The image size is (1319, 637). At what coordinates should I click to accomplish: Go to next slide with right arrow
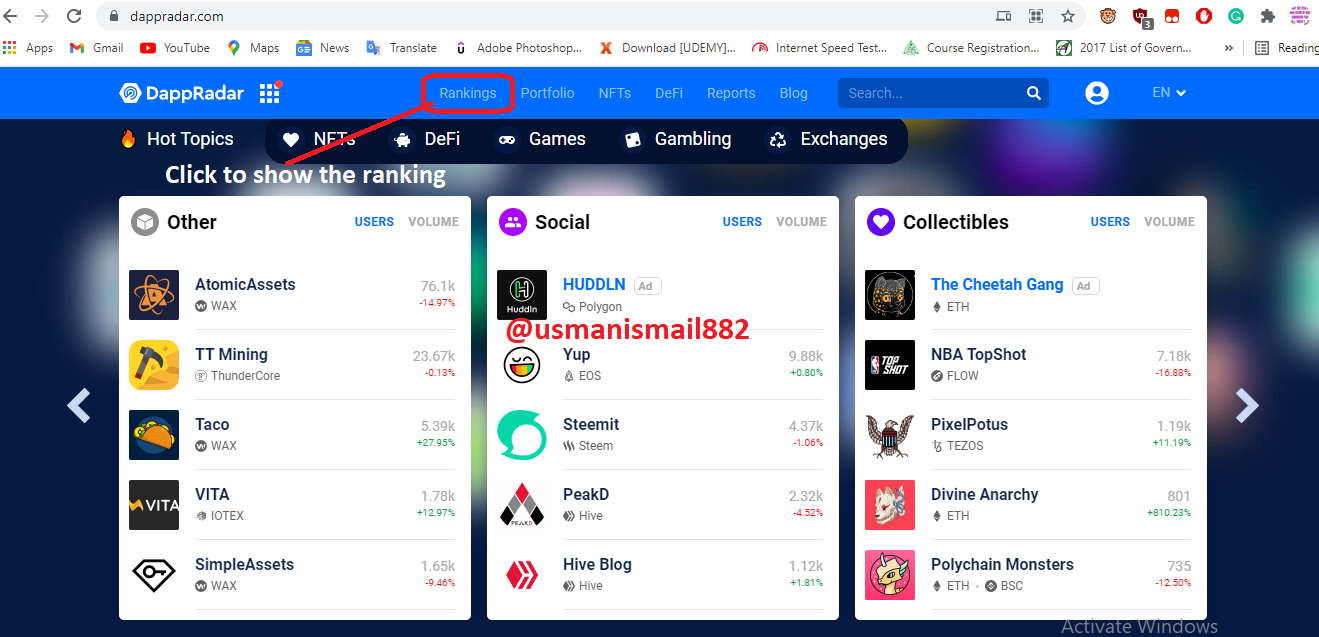click(x=1246, y=405)
